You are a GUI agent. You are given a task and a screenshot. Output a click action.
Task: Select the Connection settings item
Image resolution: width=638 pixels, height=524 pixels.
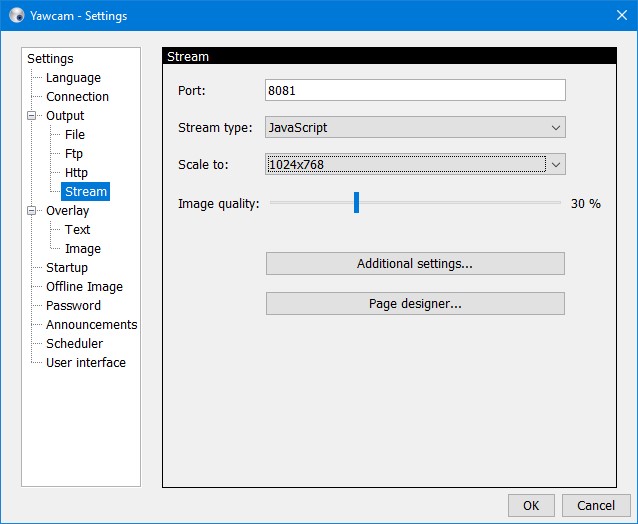coord(77,96)
